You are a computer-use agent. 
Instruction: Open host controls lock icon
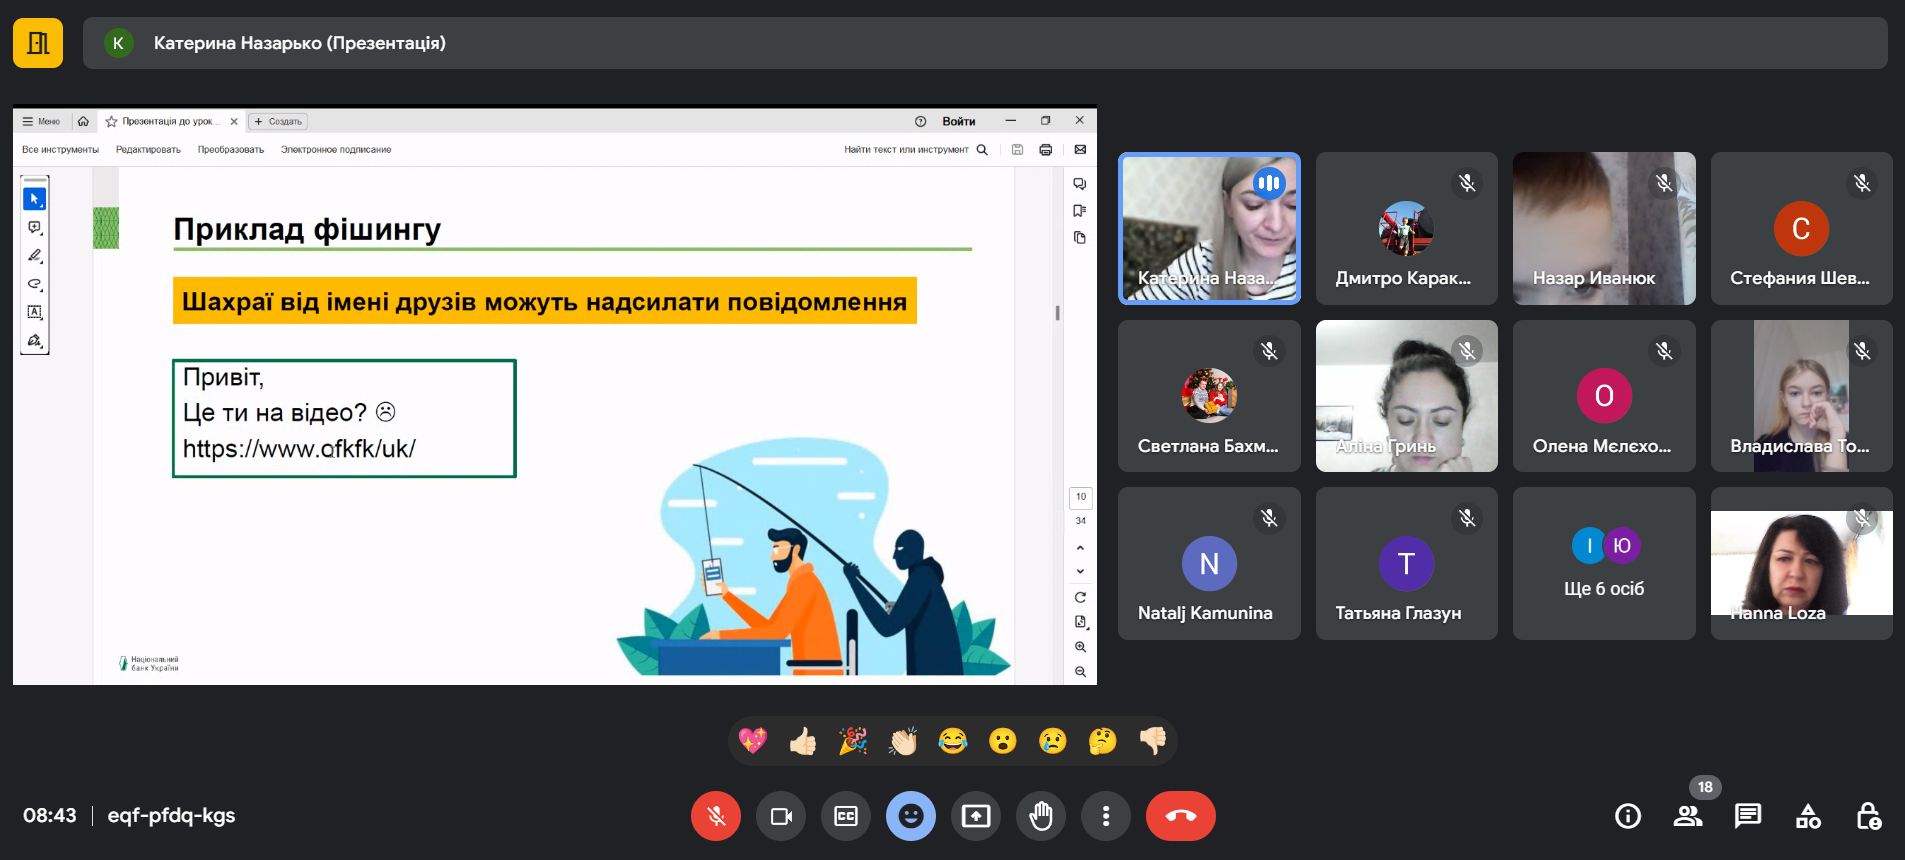1868,816
